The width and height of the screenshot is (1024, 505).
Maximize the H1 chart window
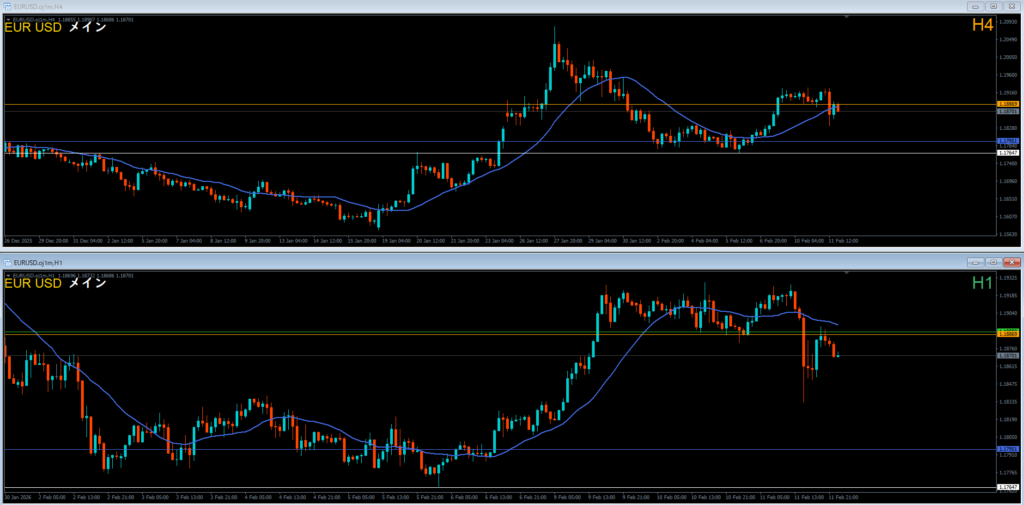[993, 262]
